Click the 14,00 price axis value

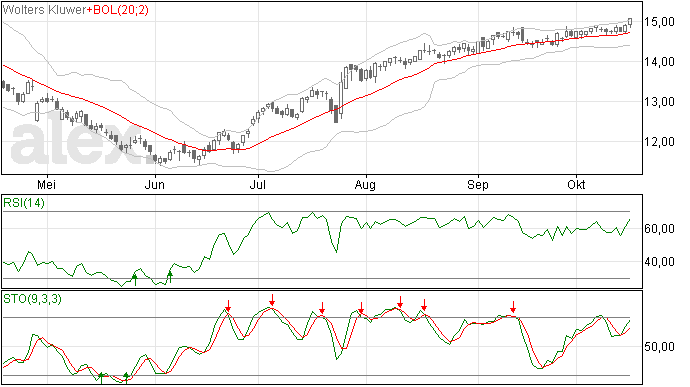click(x=659, y=62)
